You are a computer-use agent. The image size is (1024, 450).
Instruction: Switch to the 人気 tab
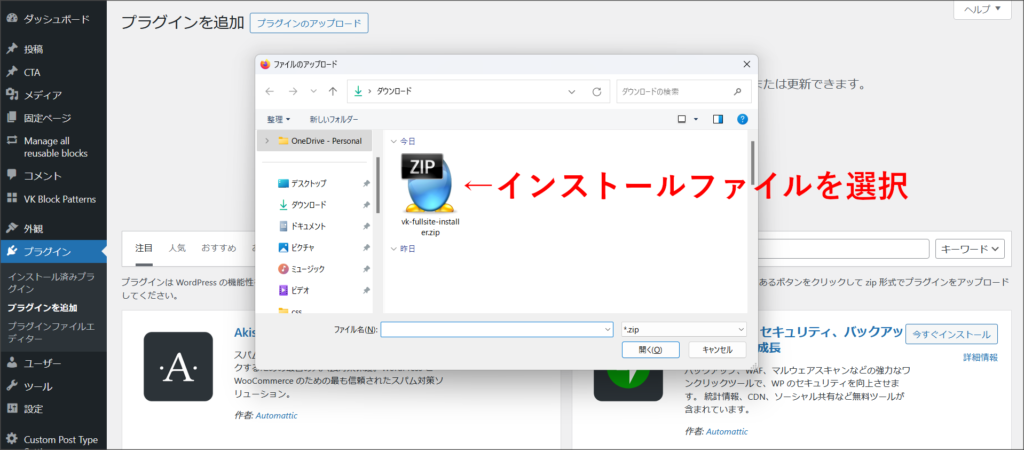pos(177,247)
